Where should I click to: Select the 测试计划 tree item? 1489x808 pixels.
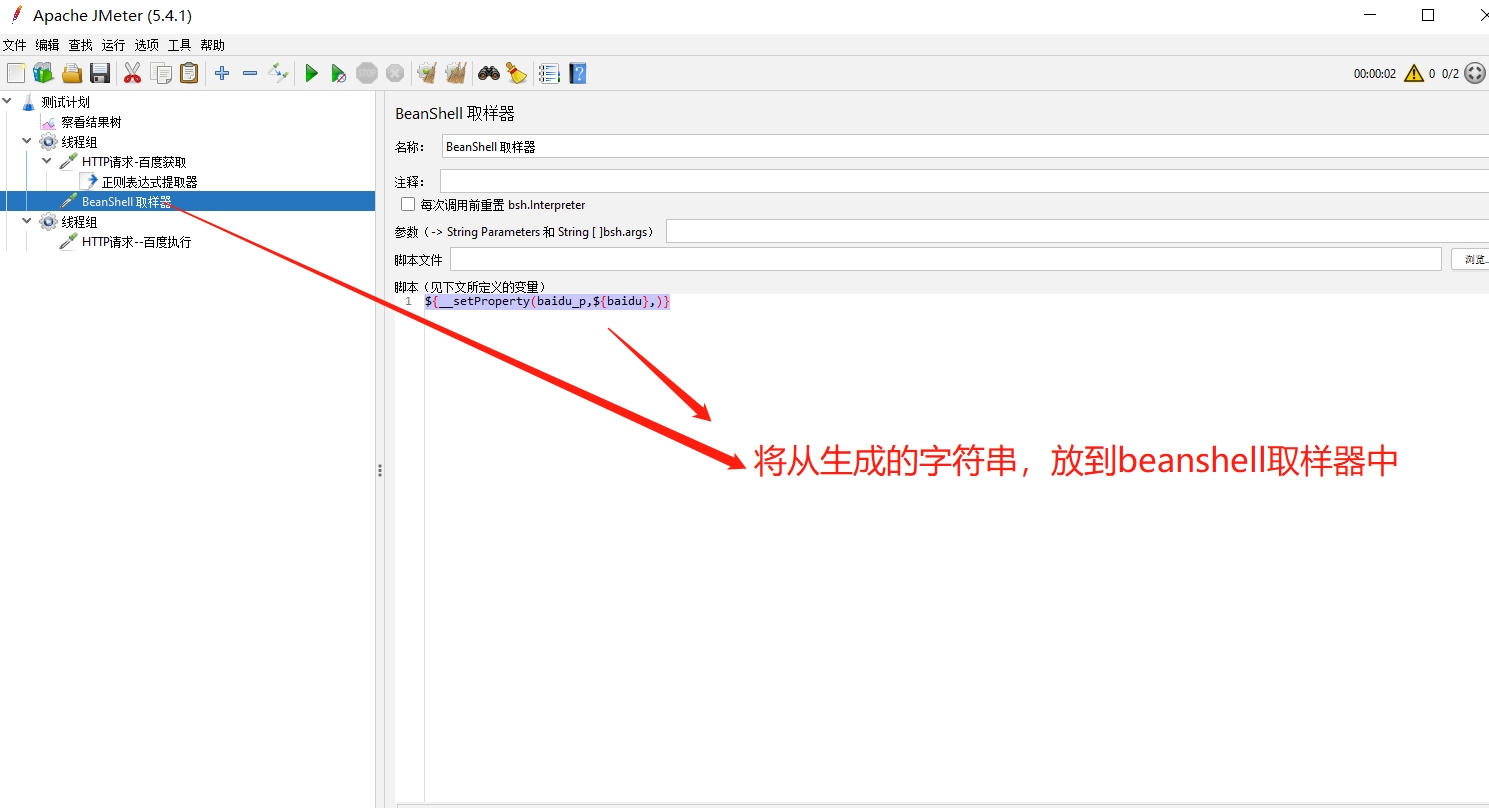(x=65, y=102)
